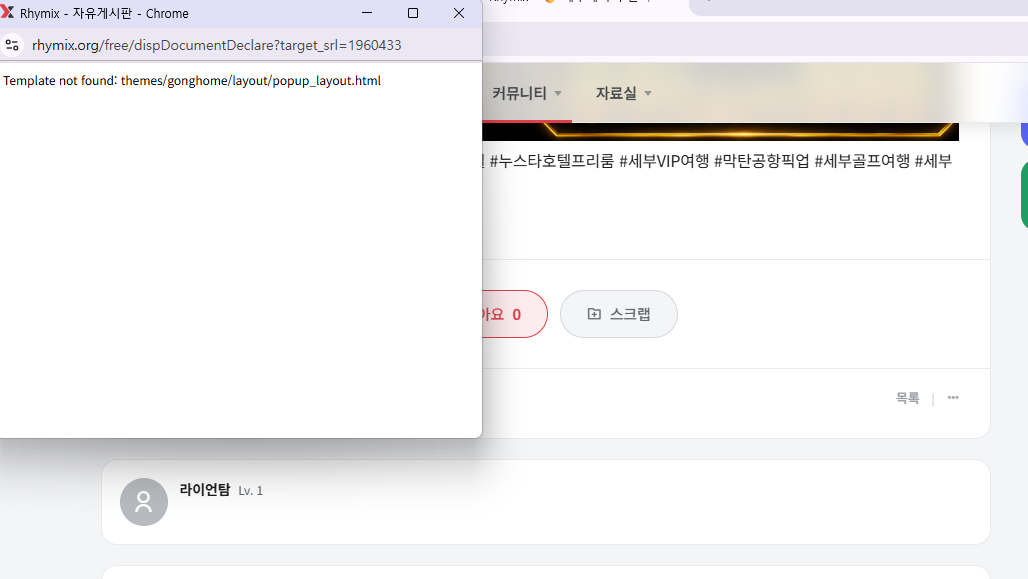Minimize the Rhymix popup window
This screenshot has width=1028, height=579.
point(367,13)
